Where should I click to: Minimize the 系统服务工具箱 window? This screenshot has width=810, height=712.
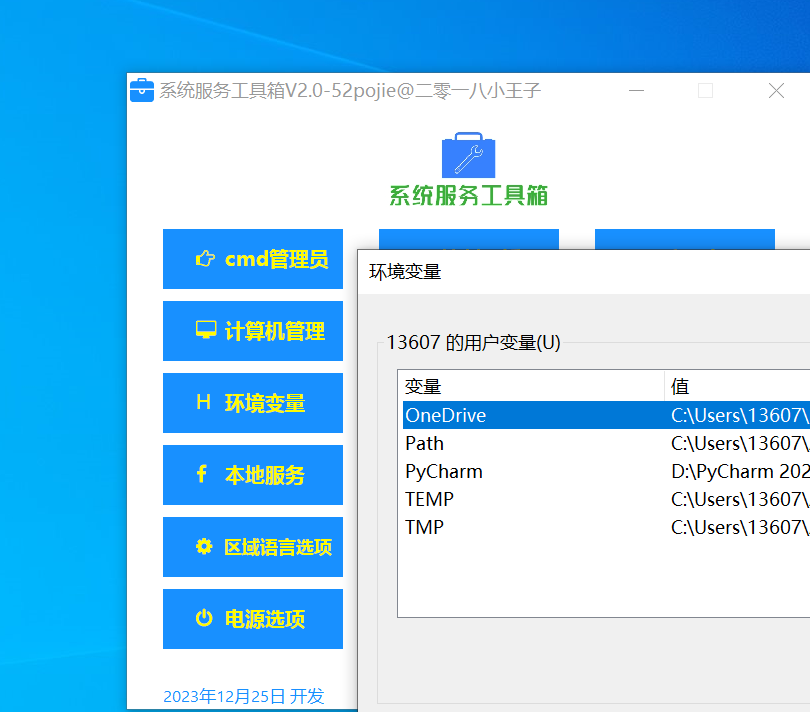point(636,91)
